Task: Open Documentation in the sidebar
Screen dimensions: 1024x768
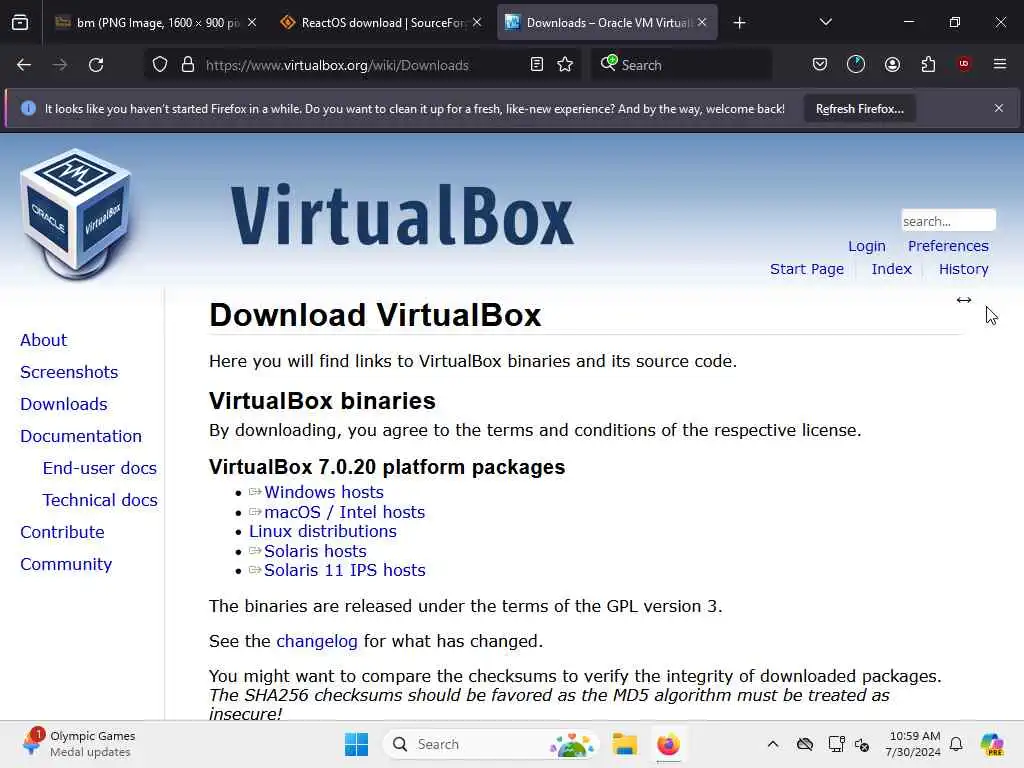Action: [x=81, y=436]
